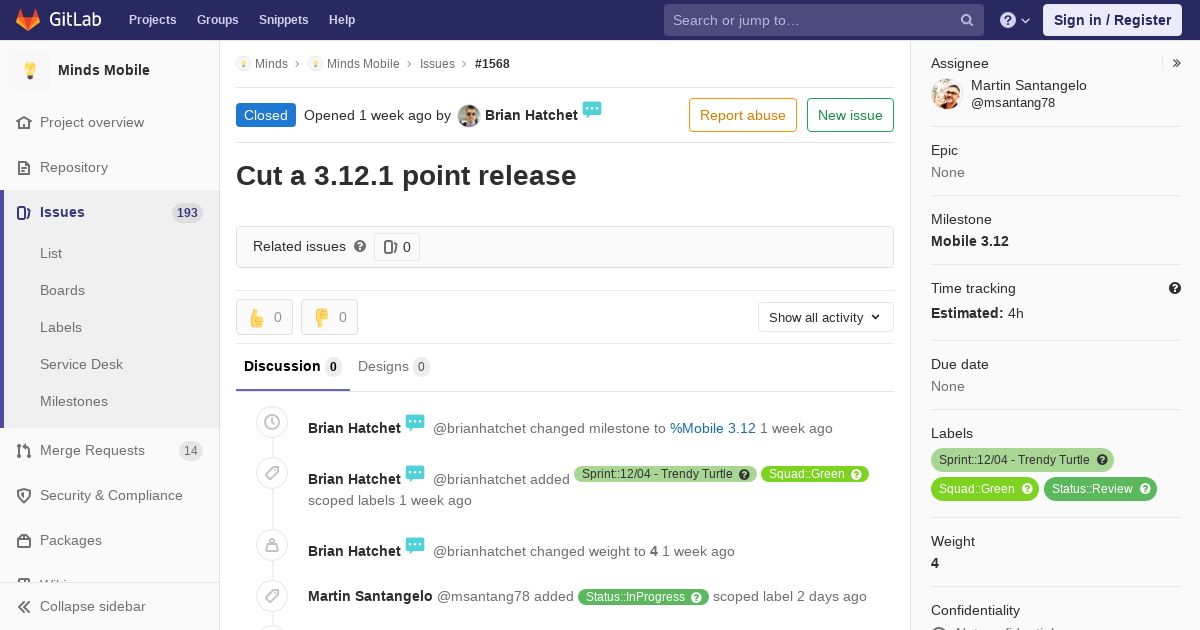This screenshot has width=1200, height=630.
Task: Click the Report abuse button
Action: coord(743,115)
